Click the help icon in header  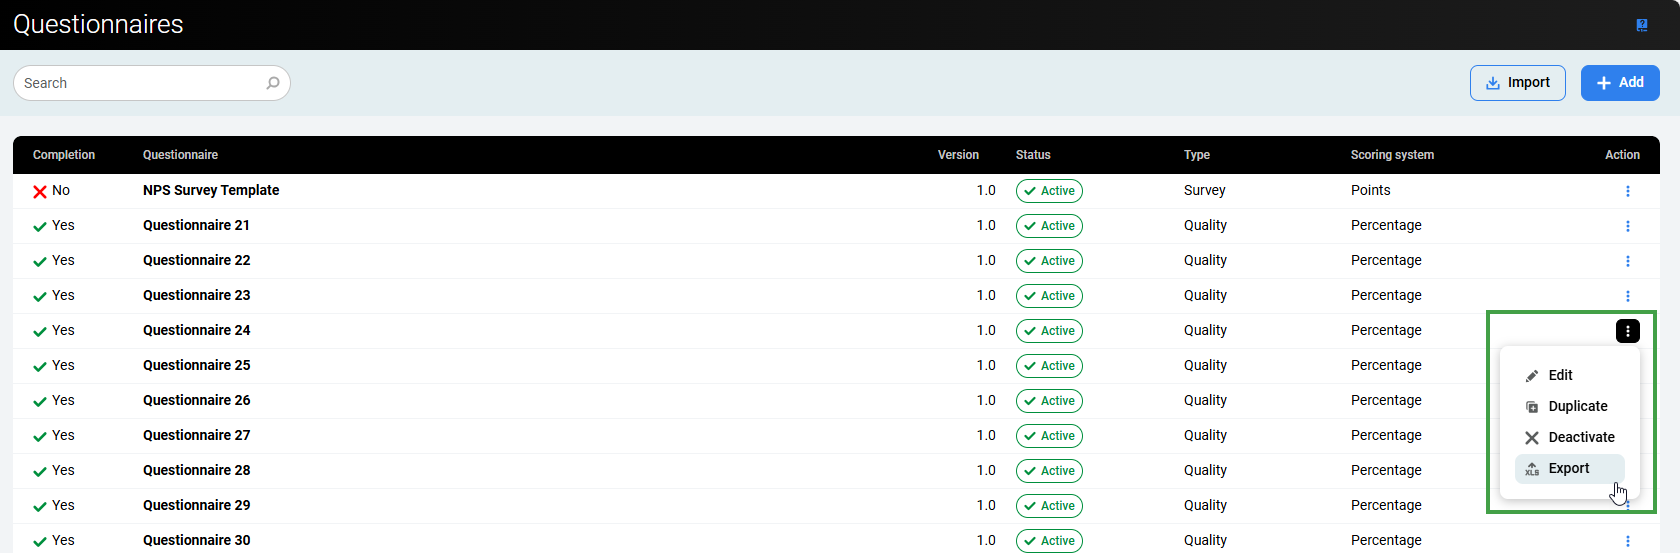click(1642, 25)
